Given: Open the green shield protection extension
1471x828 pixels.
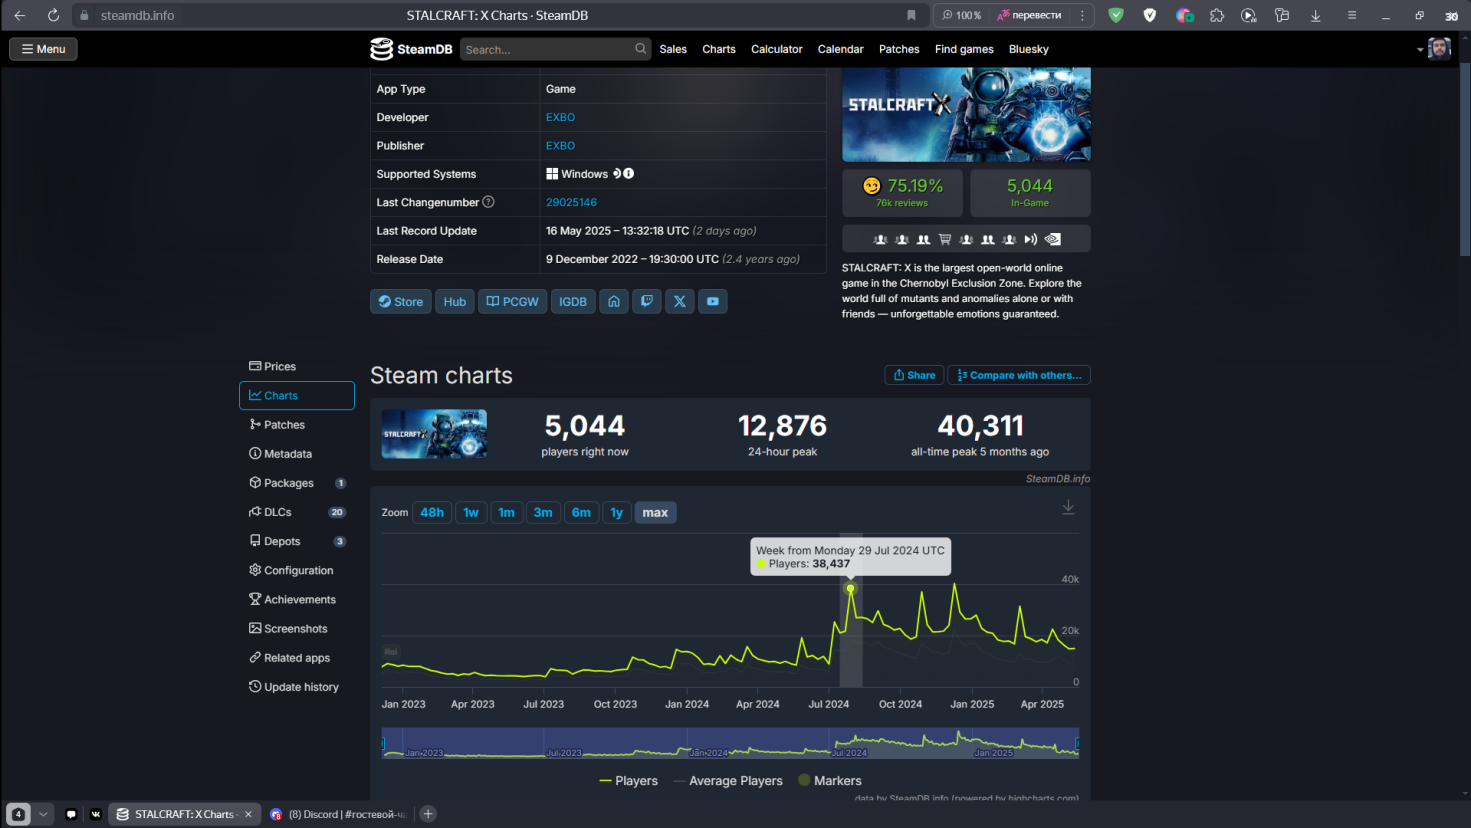Looking at the screenshot, I should tap(1116, 15).
